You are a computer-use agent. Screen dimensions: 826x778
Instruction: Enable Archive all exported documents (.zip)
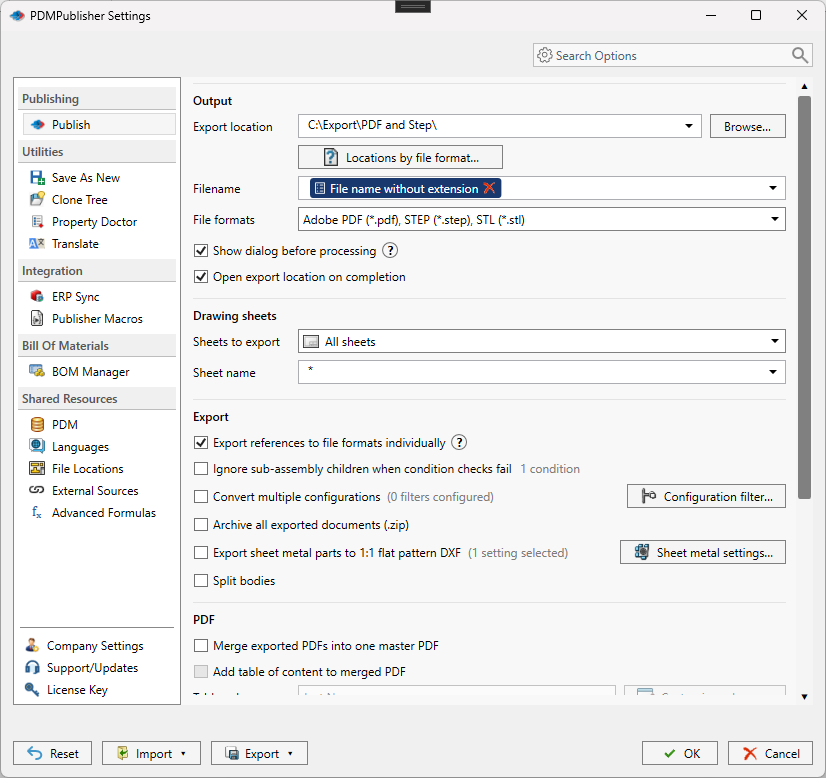click(x=201, y=525)
